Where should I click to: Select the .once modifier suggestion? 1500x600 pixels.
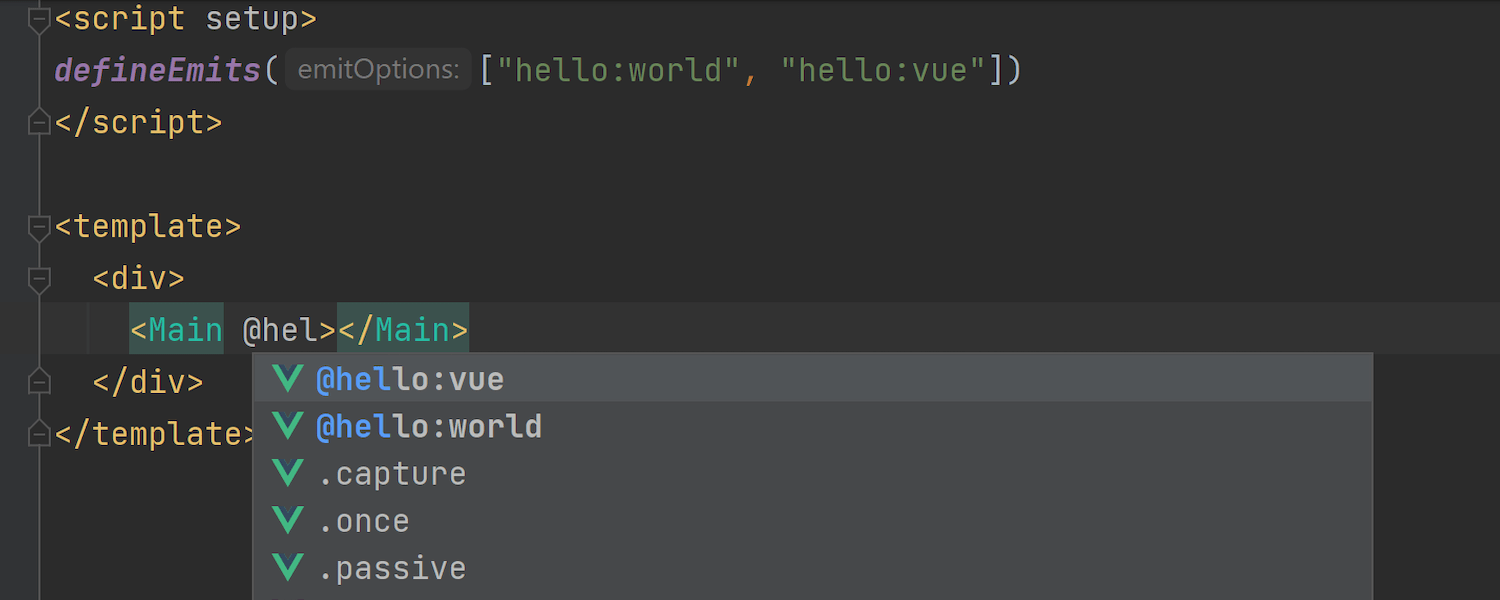click(364, 521)
